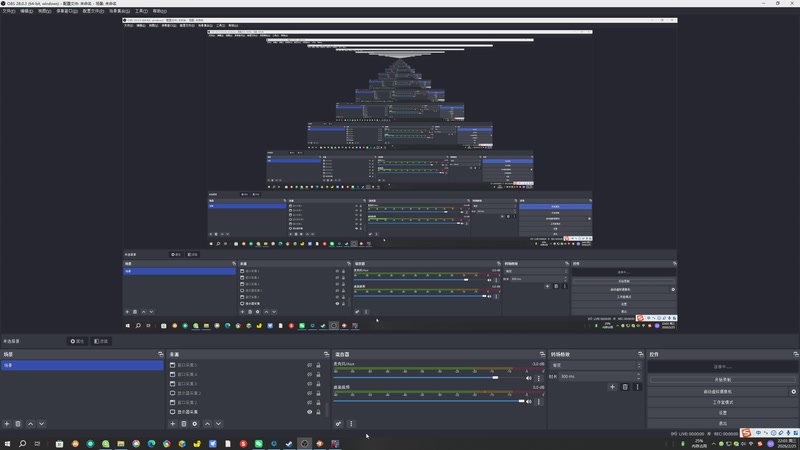Viewport: 800px width, 450px height.
Task: Click the Window Capture 5 source type icon
Action: click(x=172, y=365)
